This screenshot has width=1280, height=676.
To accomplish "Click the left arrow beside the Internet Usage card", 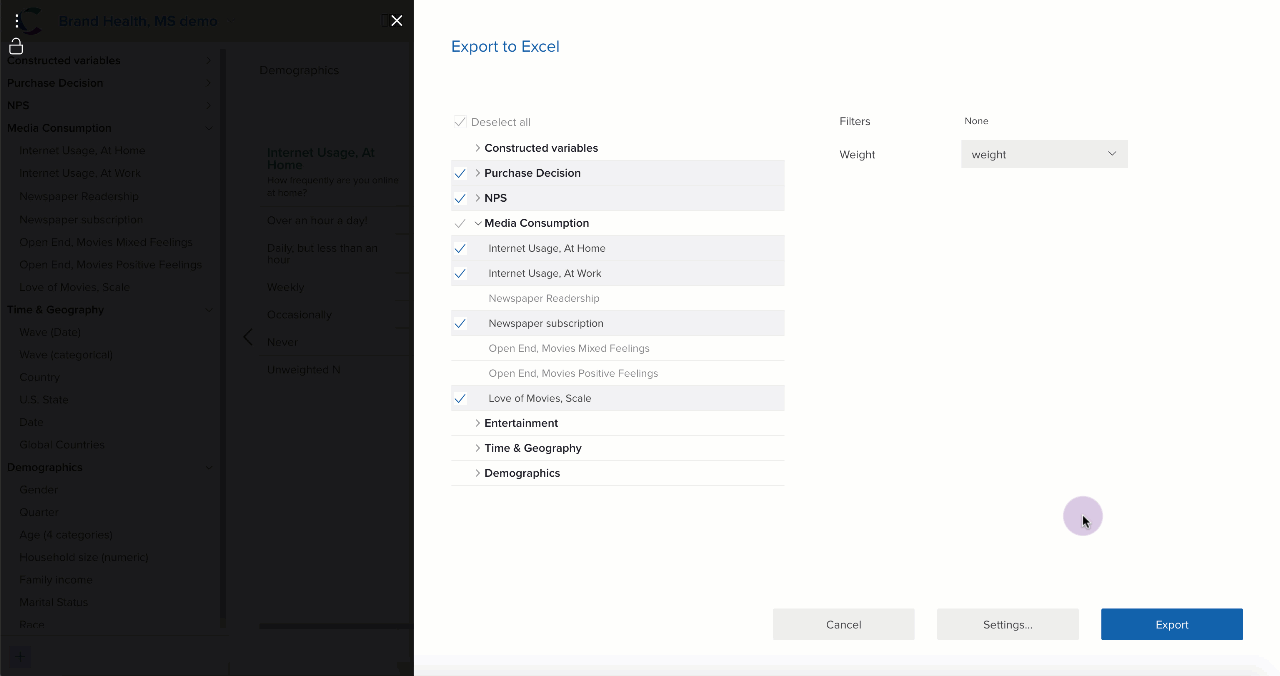I will pos(248,337).
